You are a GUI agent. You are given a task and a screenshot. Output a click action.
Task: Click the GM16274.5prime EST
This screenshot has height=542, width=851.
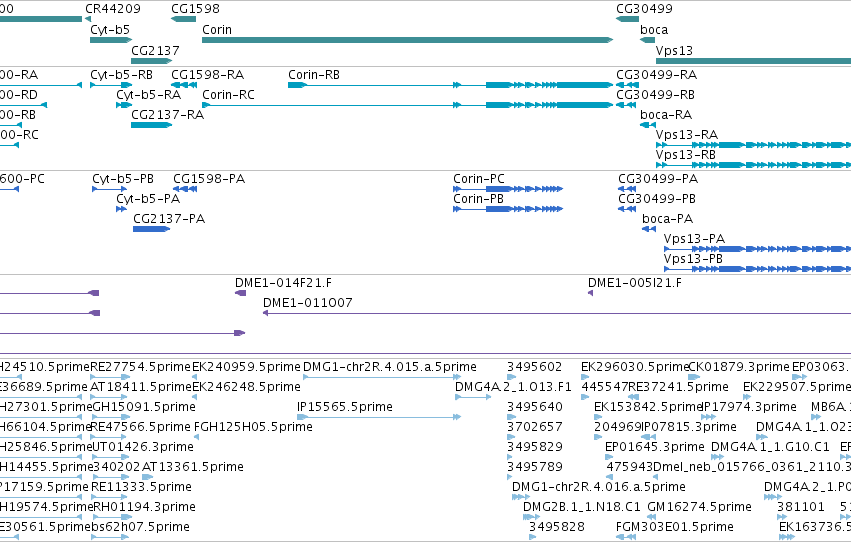[652, 518]
